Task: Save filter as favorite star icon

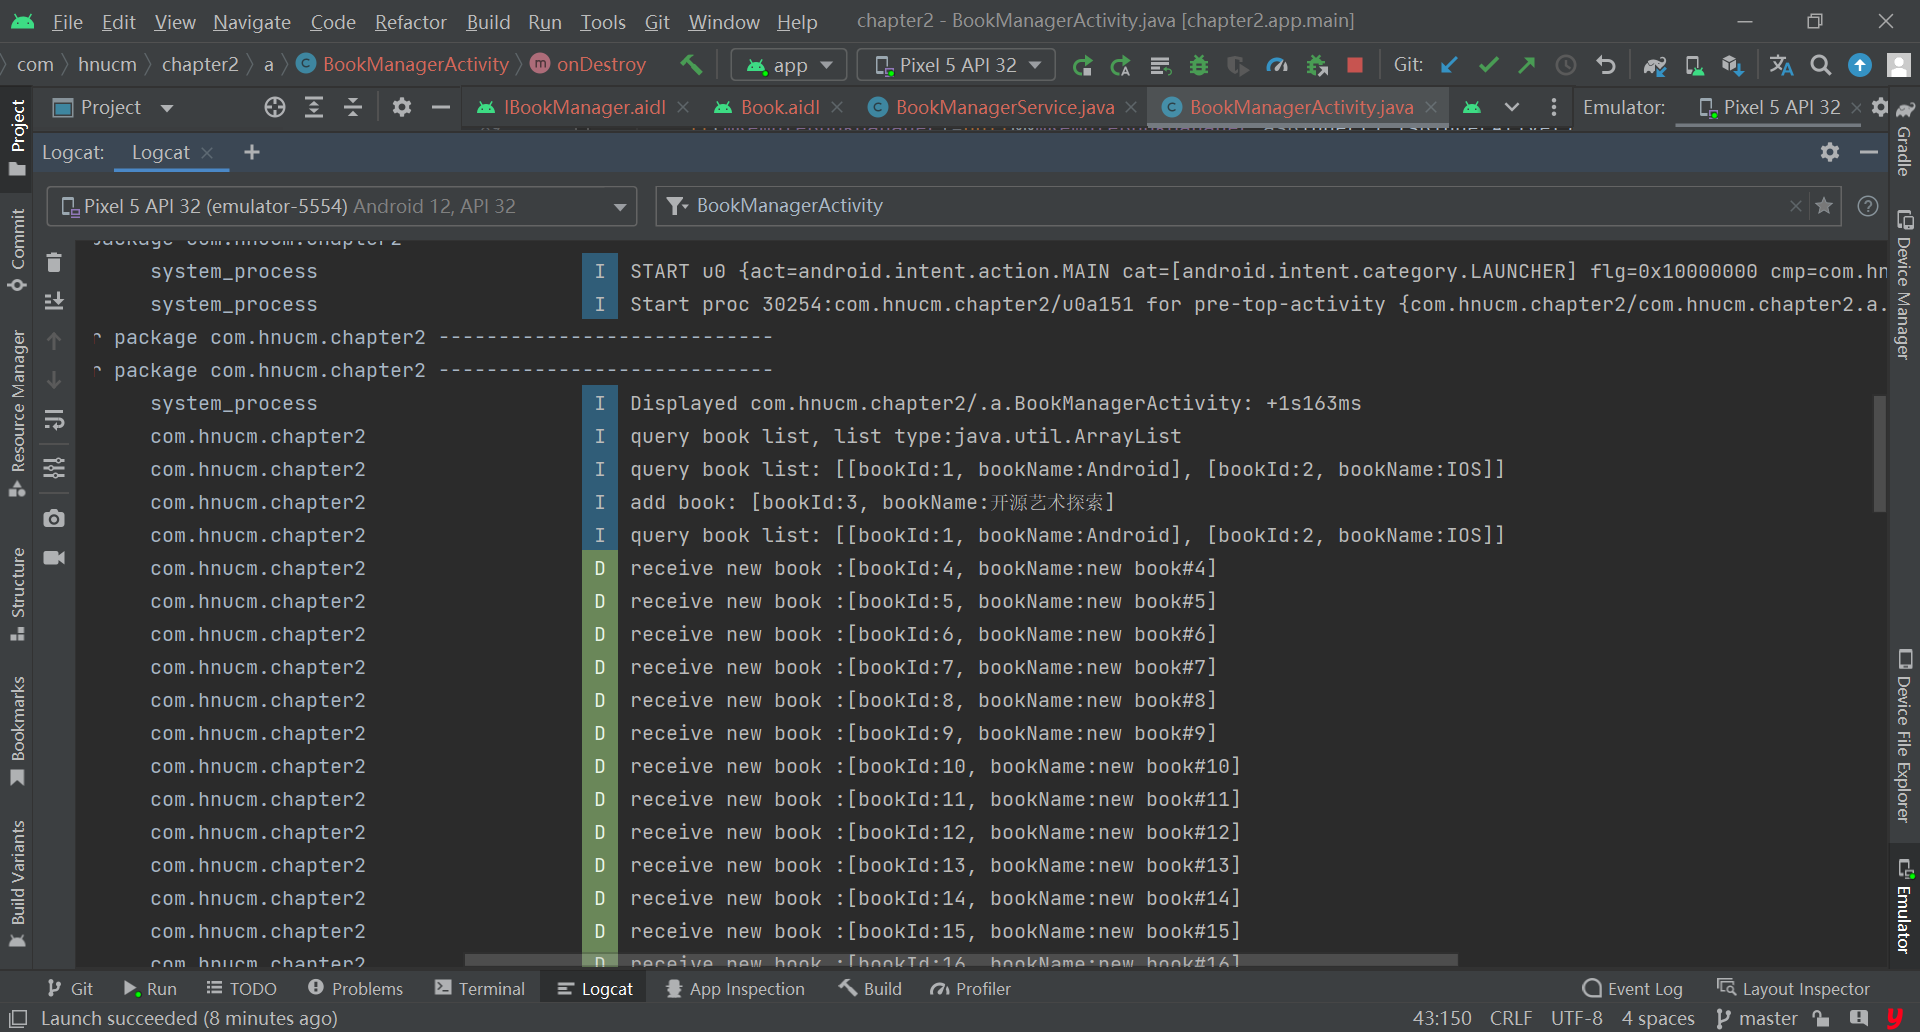Action: [1824, 206]
